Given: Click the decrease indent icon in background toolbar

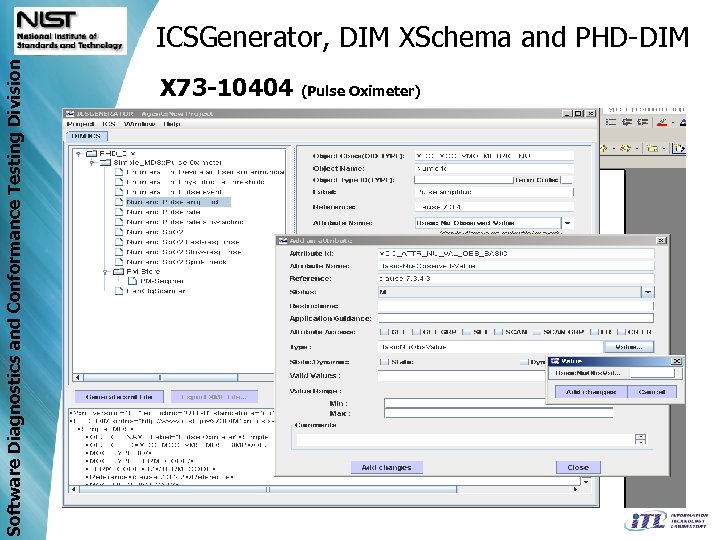Looking at the screenshot, I should tap(627, 122).
